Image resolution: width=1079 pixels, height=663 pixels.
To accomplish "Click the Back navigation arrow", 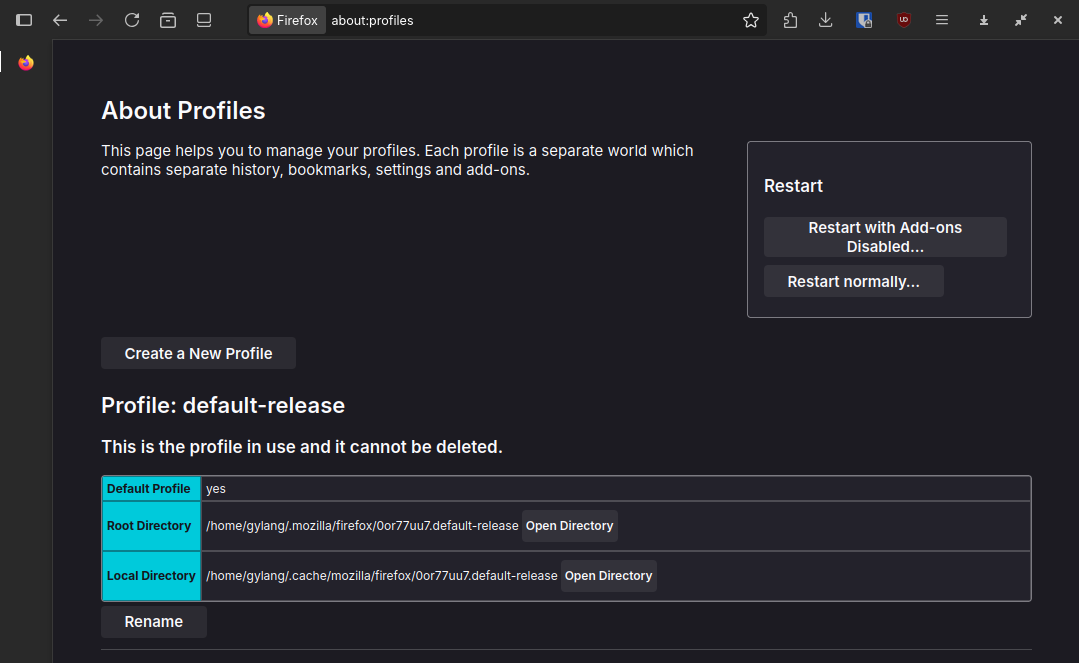I will (x=60, y=19).
